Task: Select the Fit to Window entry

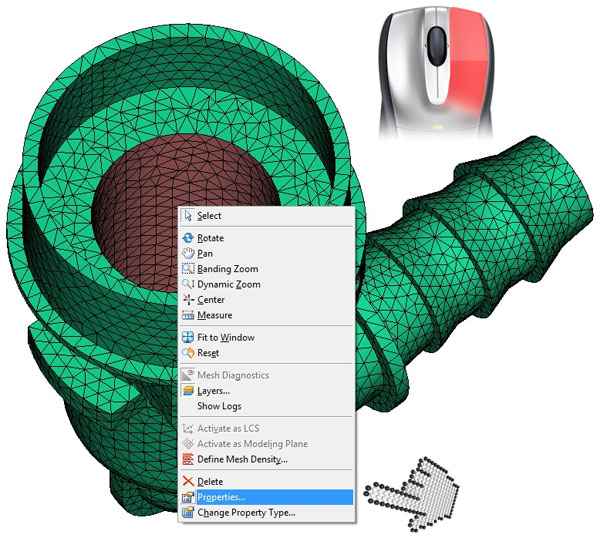Action: tap(225, 338)
